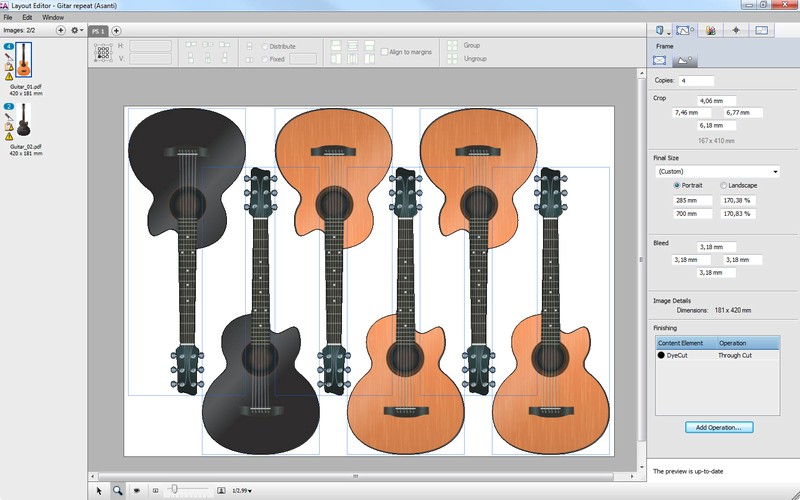Select the Portrait radio button
800x500 pixels.
point(677,186)
